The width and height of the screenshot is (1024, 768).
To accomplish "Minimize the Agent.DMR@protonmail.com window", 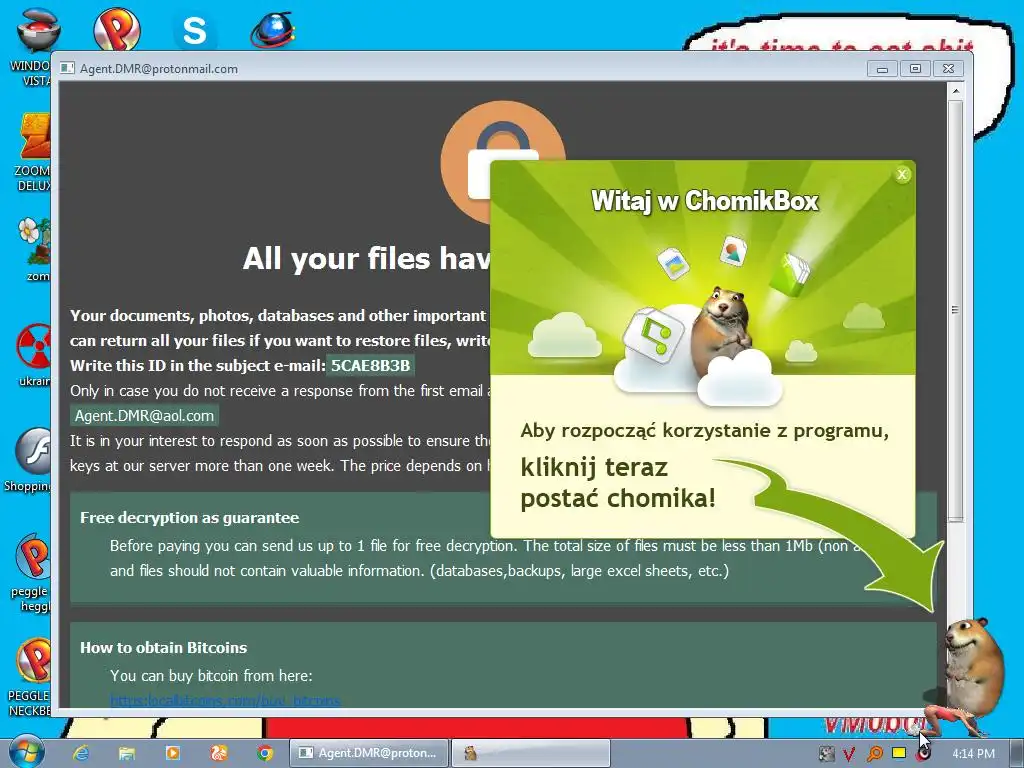I will 882,69.
